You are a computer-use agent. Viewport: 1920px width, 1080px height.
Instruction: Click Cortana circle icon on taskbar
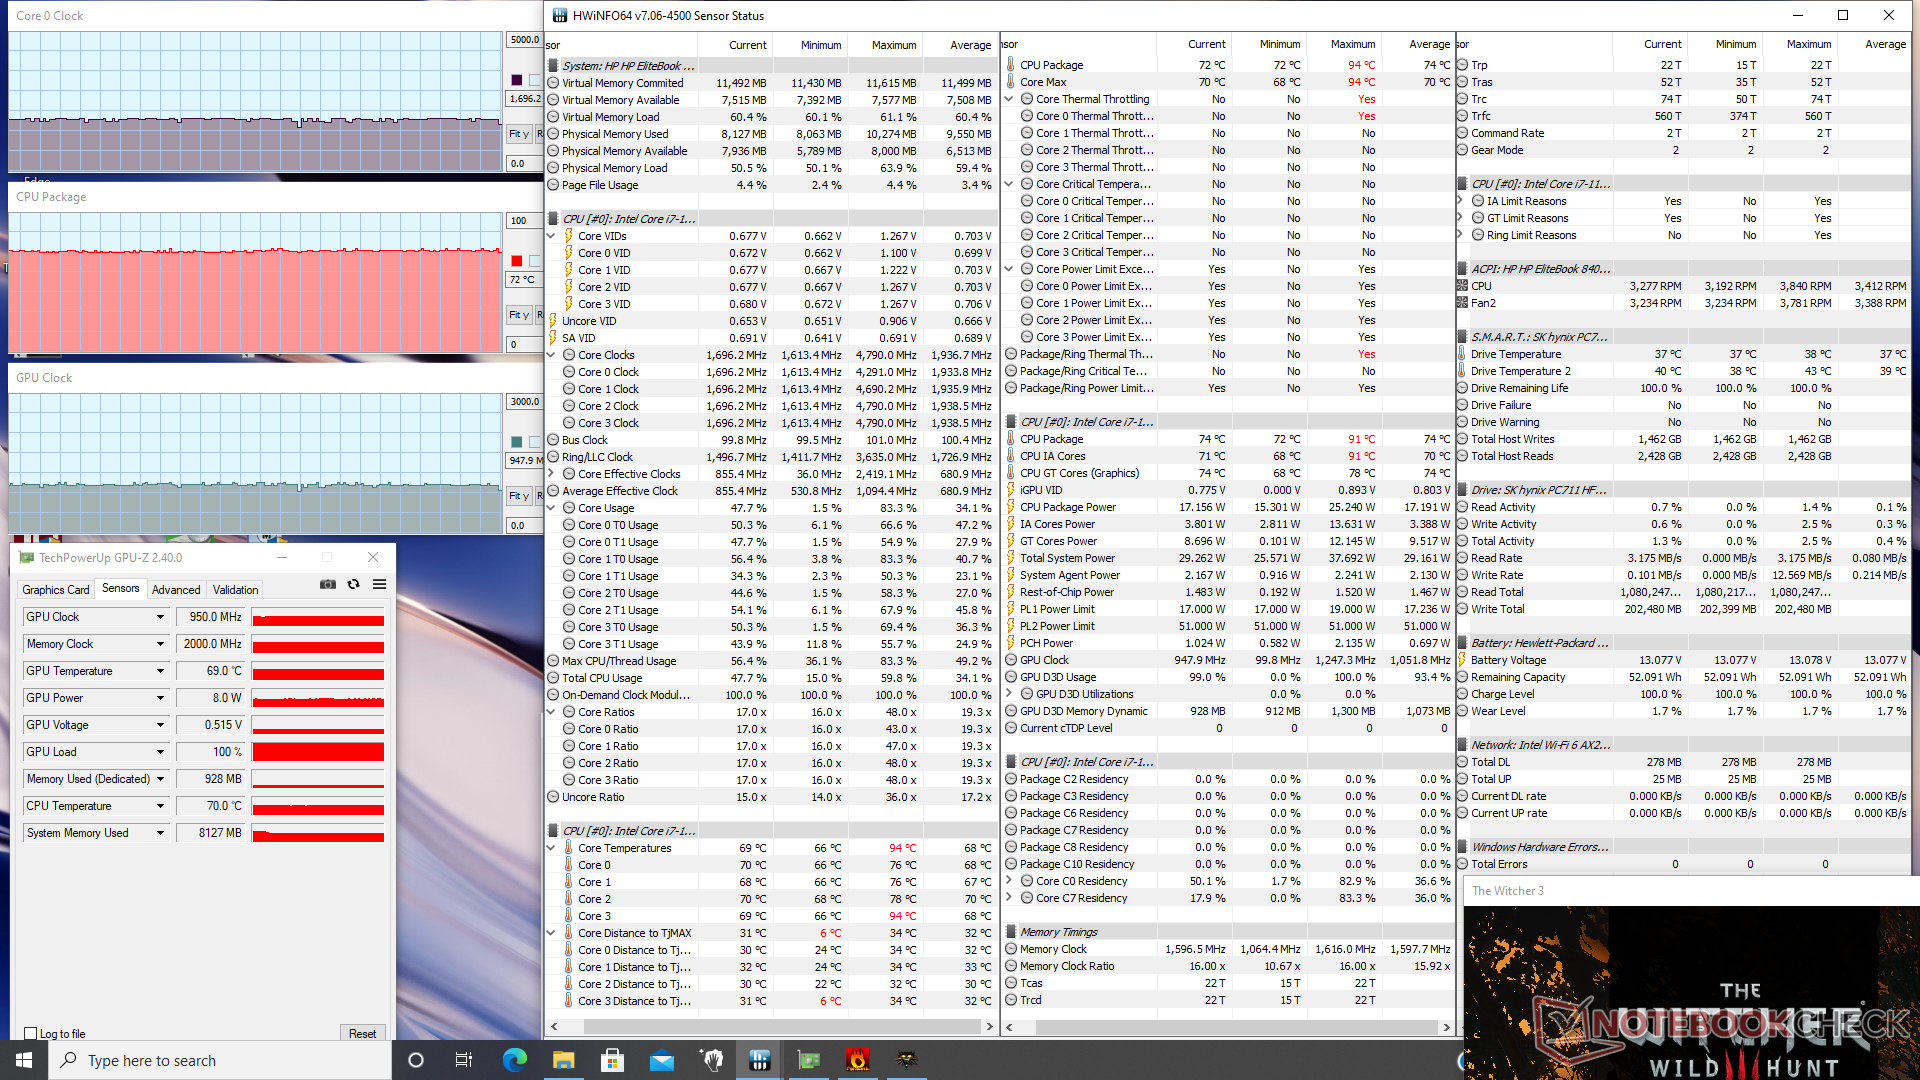pyautogui.click(x=416, y=1060)
